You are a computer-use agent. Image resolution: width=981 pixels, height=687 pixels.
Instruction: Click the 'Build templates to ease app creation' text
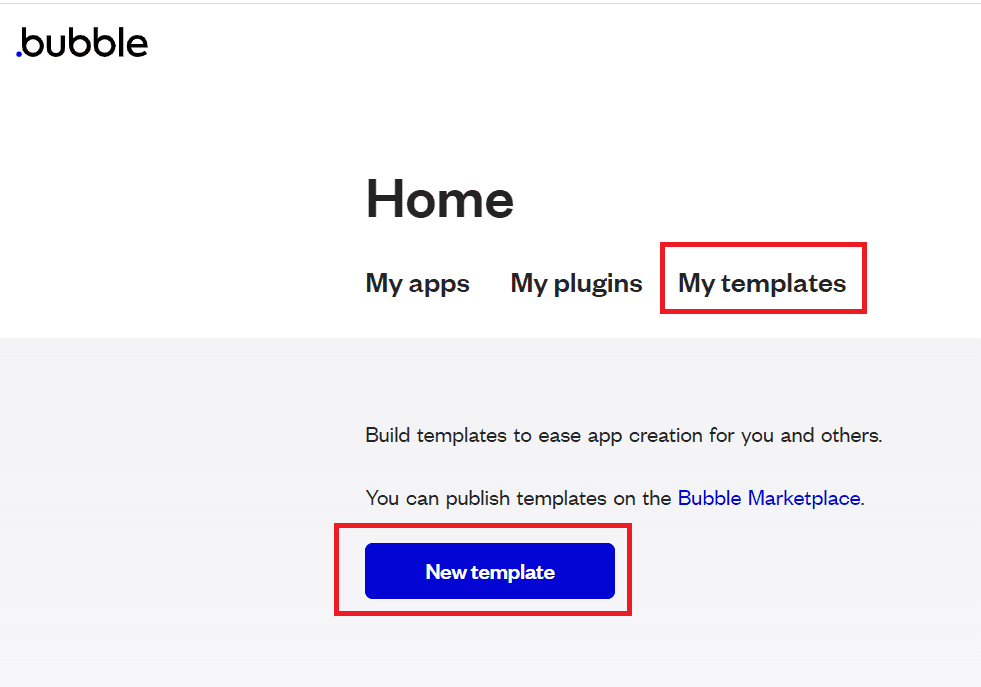(623, 436)
